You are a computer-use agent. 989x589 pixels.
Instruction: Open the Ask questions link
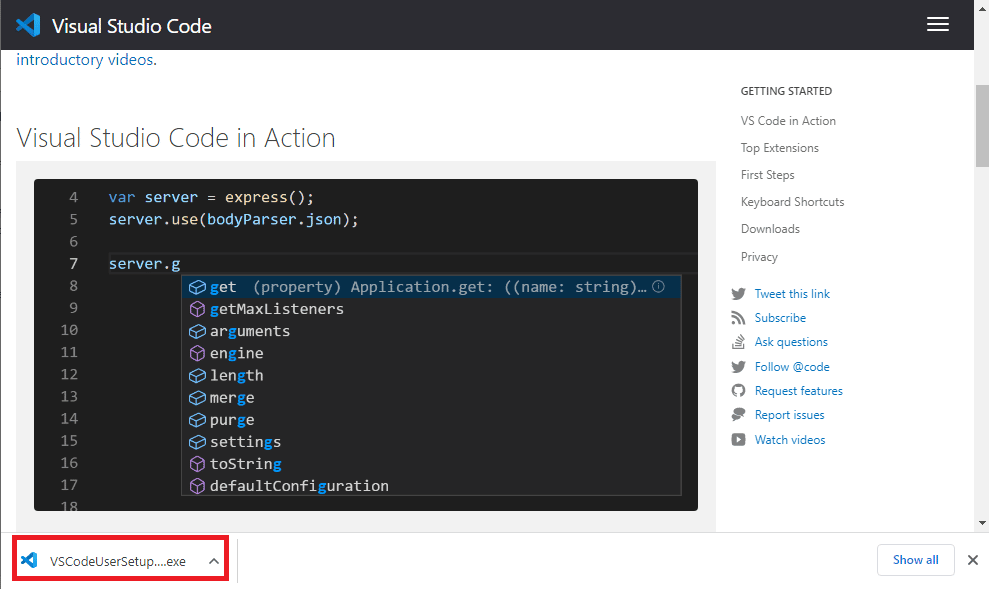[x=791, y=342]
